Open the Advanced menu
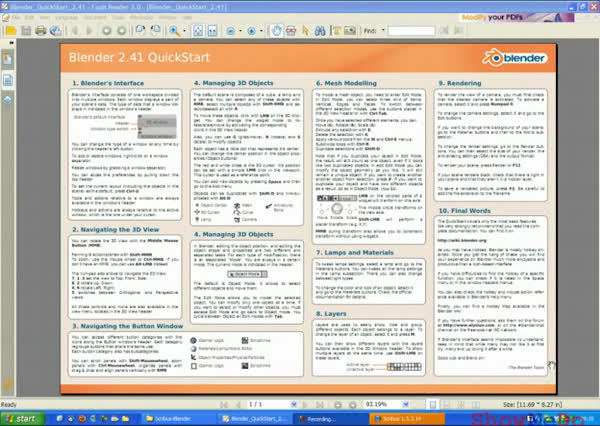 pos(141,18)
